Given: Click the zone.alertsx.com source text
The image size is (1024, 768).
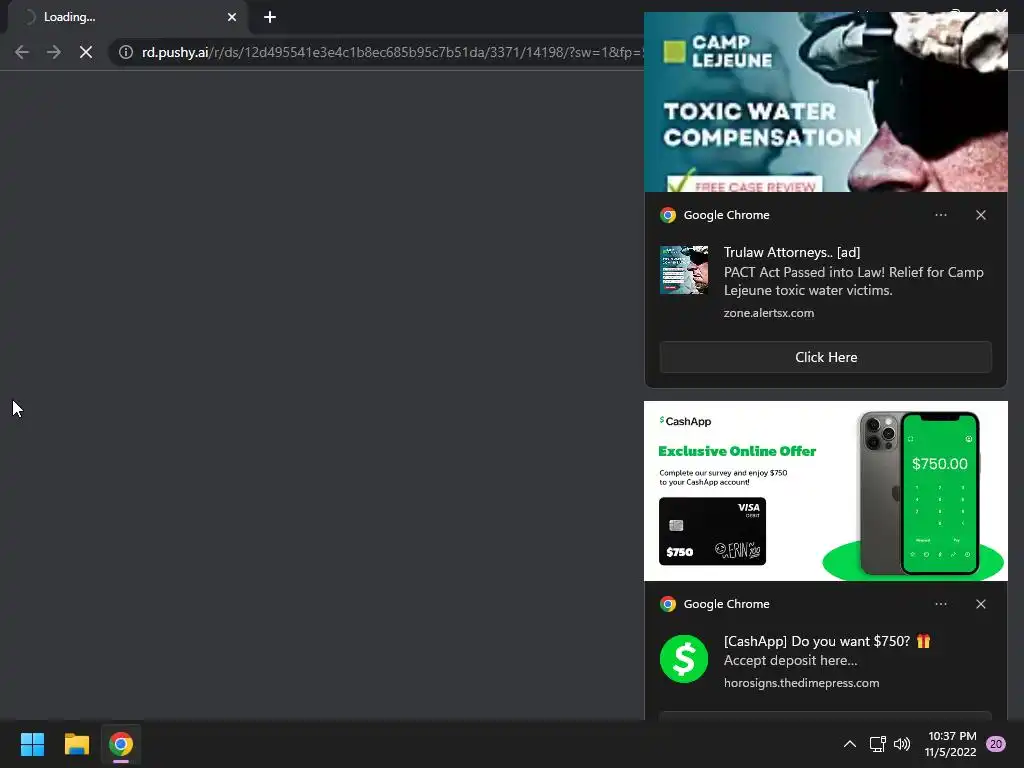Looking at the screenshot, I should (769, 313).
